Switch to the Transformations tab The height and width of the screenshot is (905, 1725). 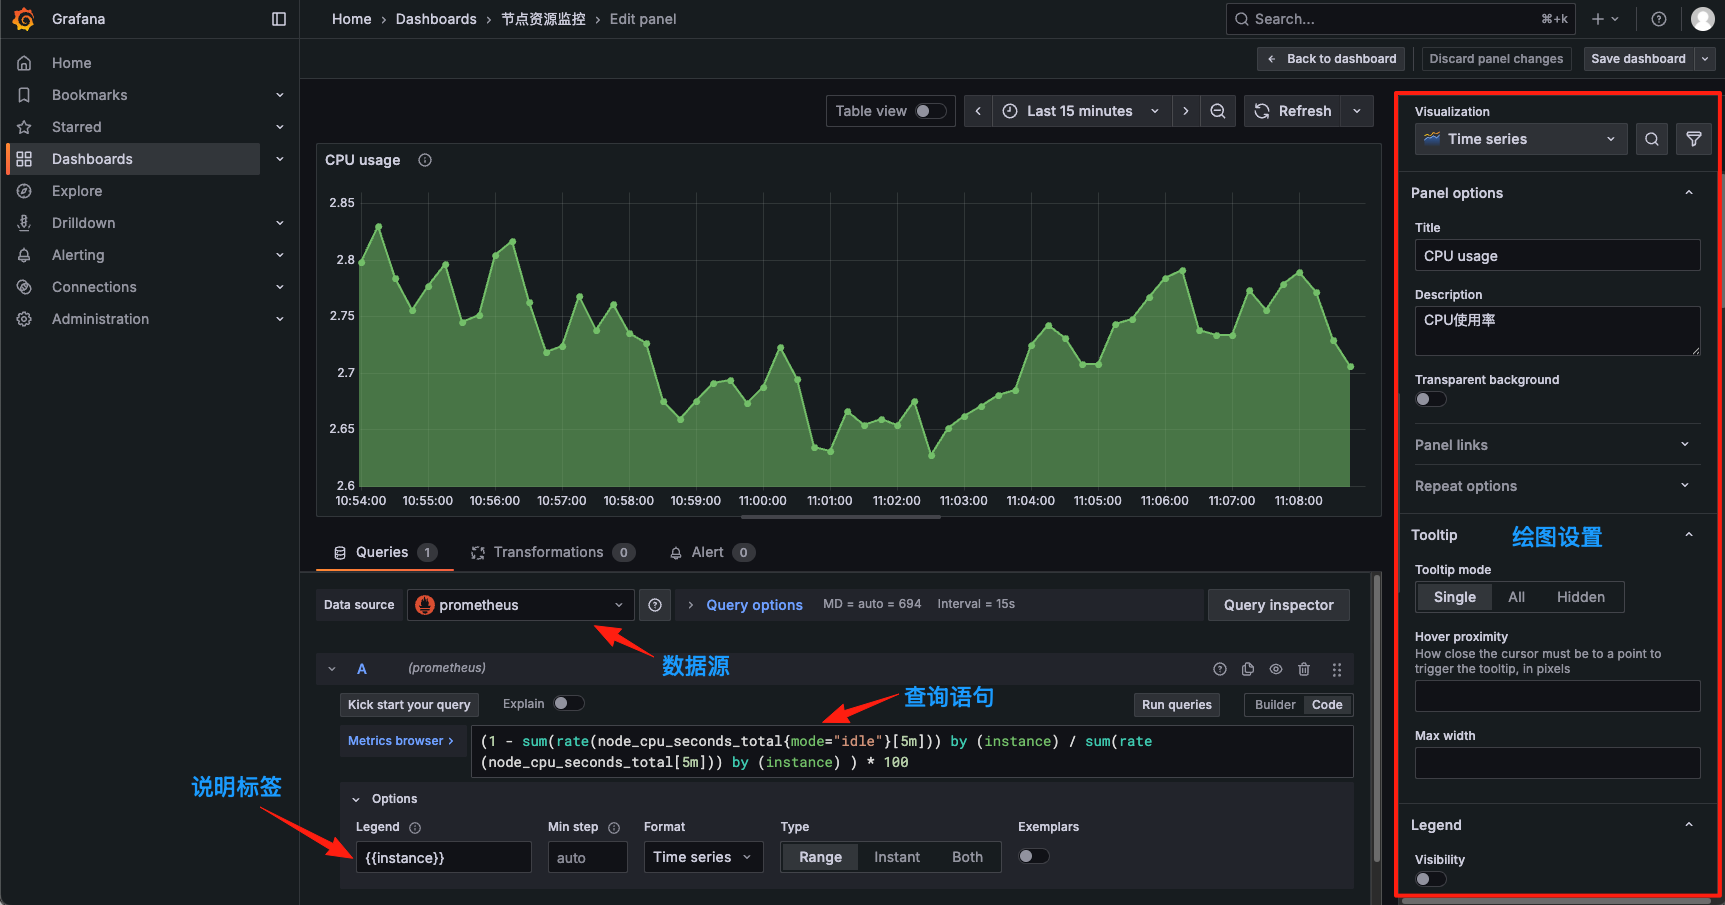tap(552, 551)
